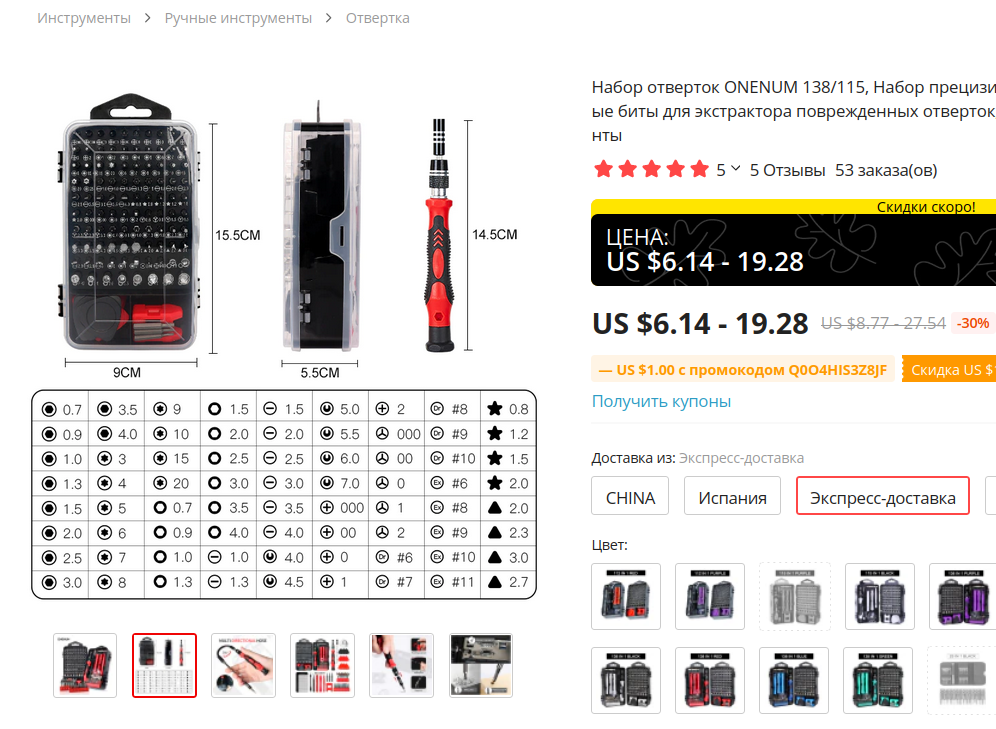
Task: Go to Ручные инструменты category
Action: tap(238, 18)
